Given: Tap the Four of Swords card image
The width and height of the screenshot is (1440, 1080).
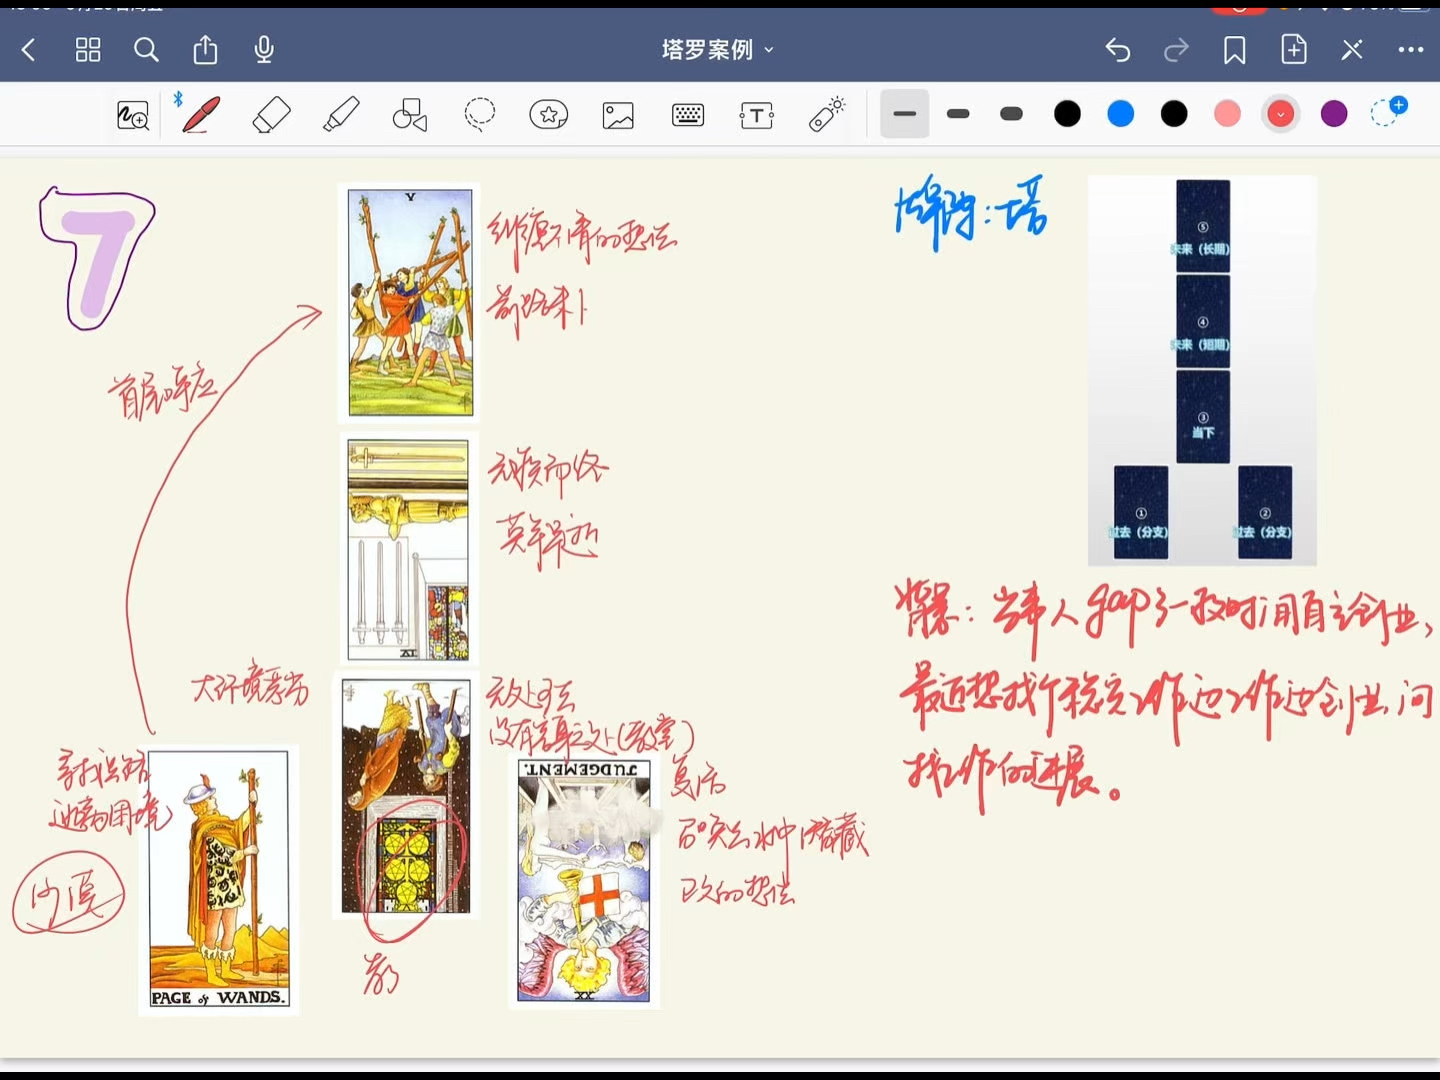Looking at the screenshot, I should click(408, 550).
